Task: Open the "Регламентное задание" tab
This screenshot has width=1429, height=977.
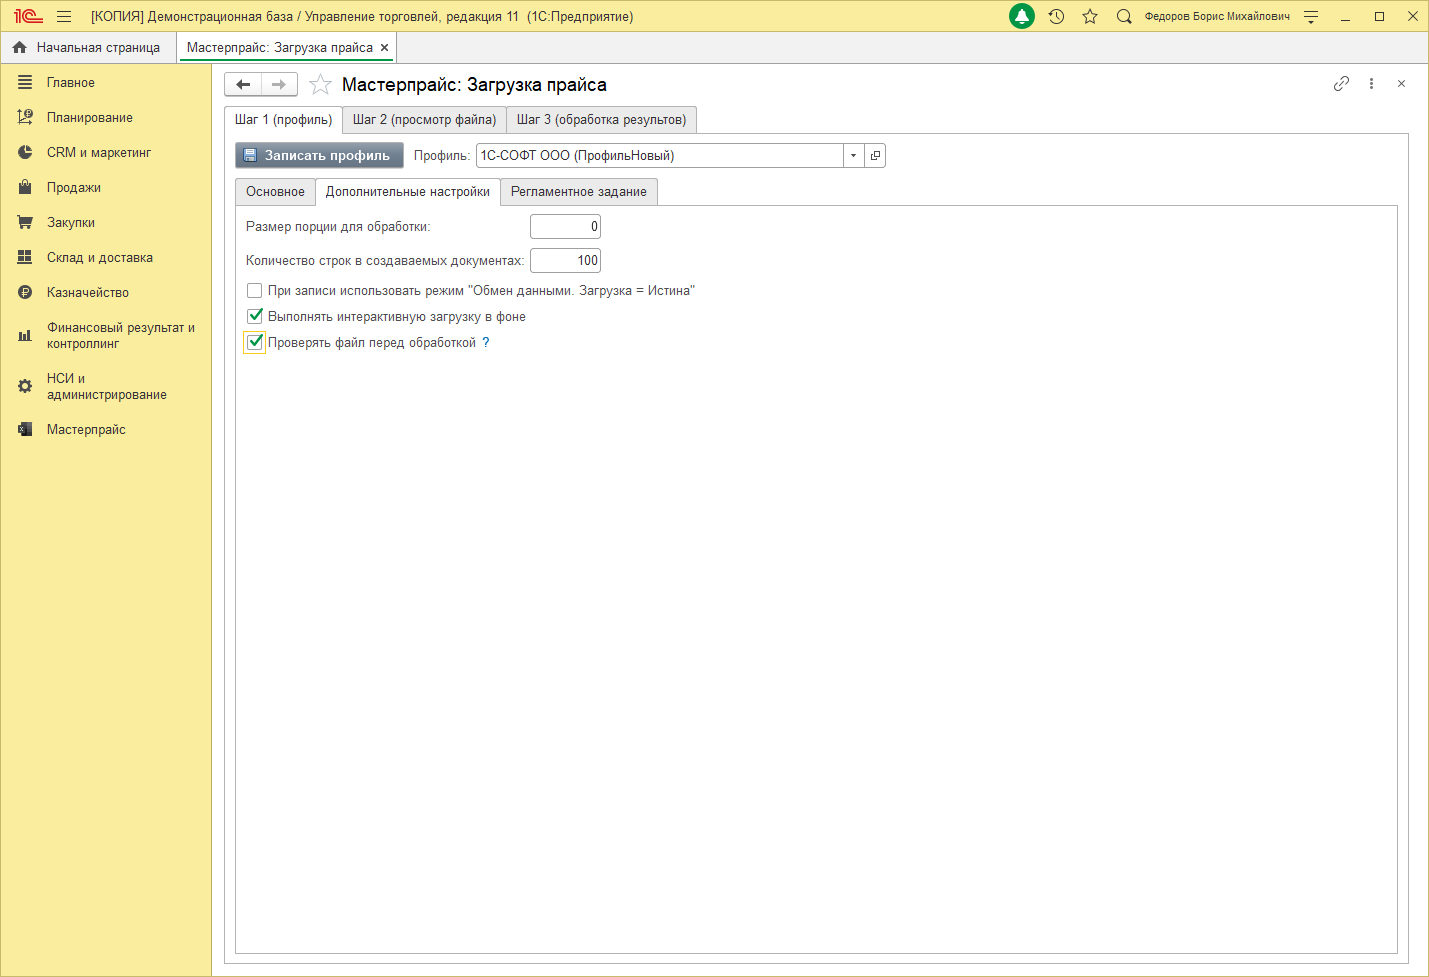Action: [578, 192]
